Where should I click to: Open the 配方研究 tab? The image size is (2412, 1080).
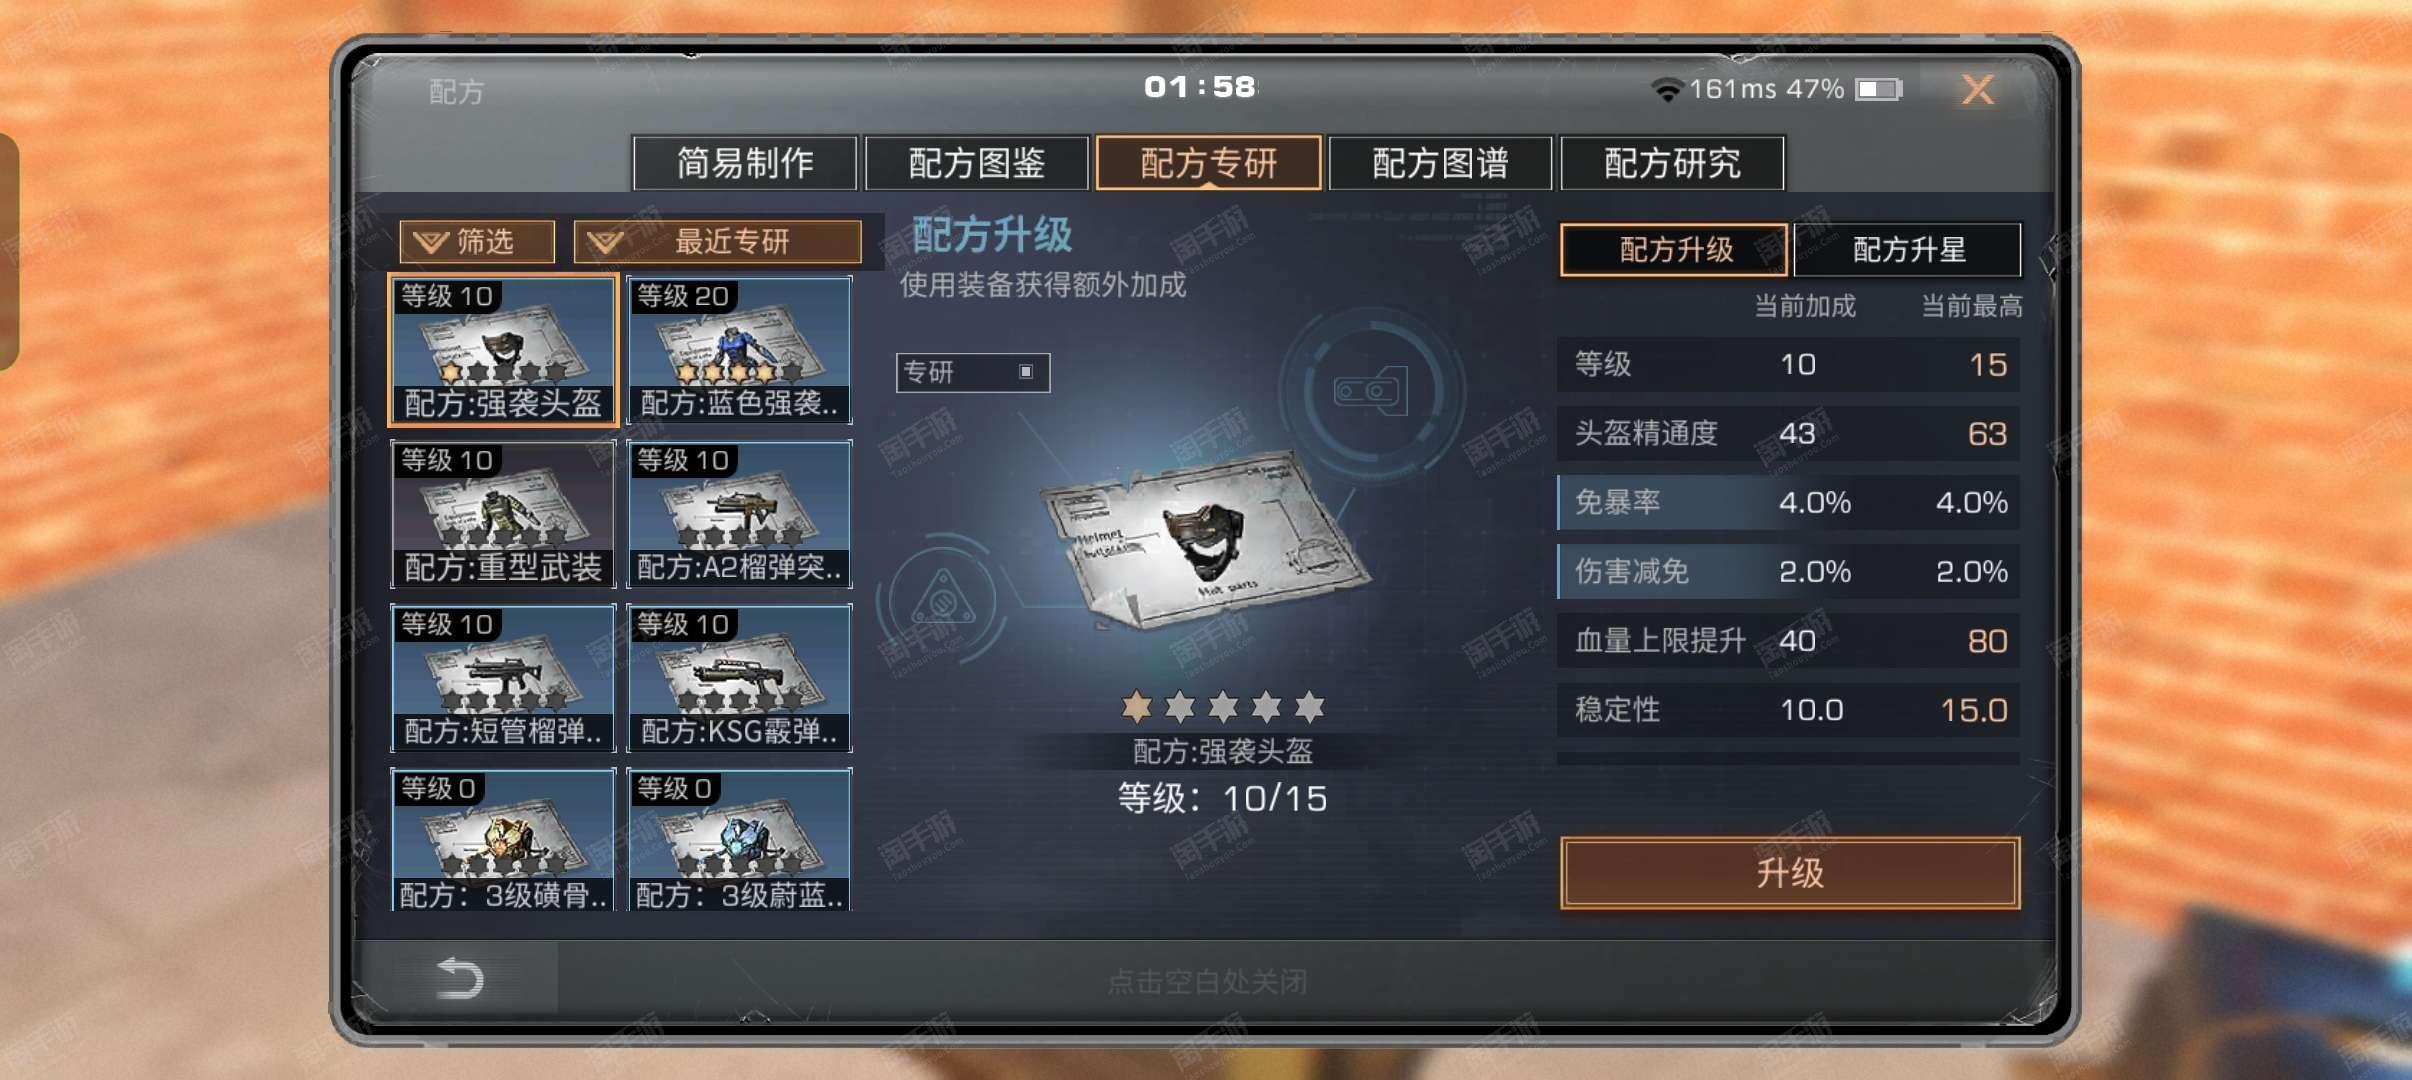point(1672,163)
